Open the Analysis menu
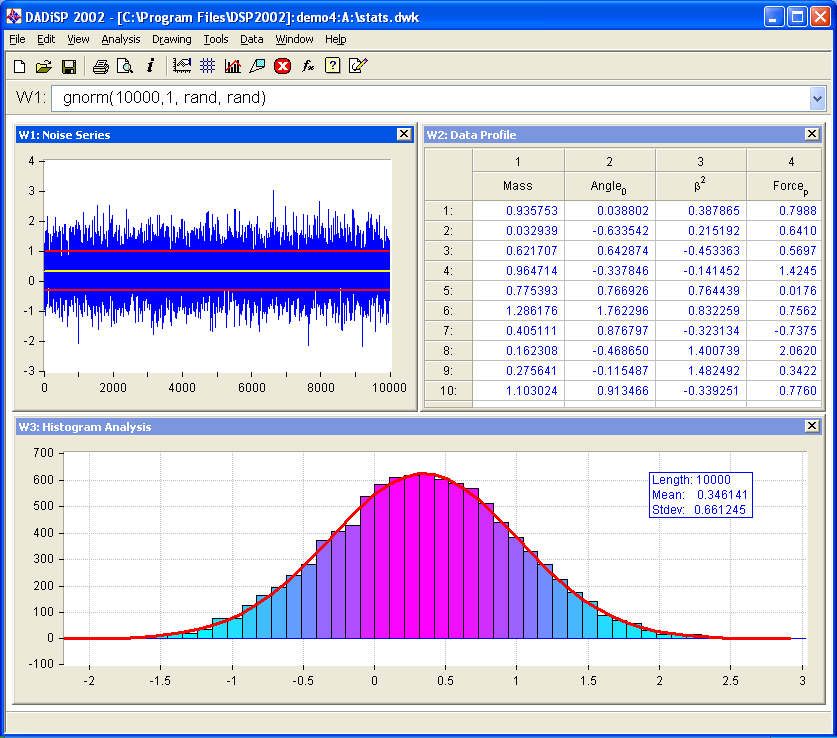Screen dimensions: 837x738 pos(121,39)
